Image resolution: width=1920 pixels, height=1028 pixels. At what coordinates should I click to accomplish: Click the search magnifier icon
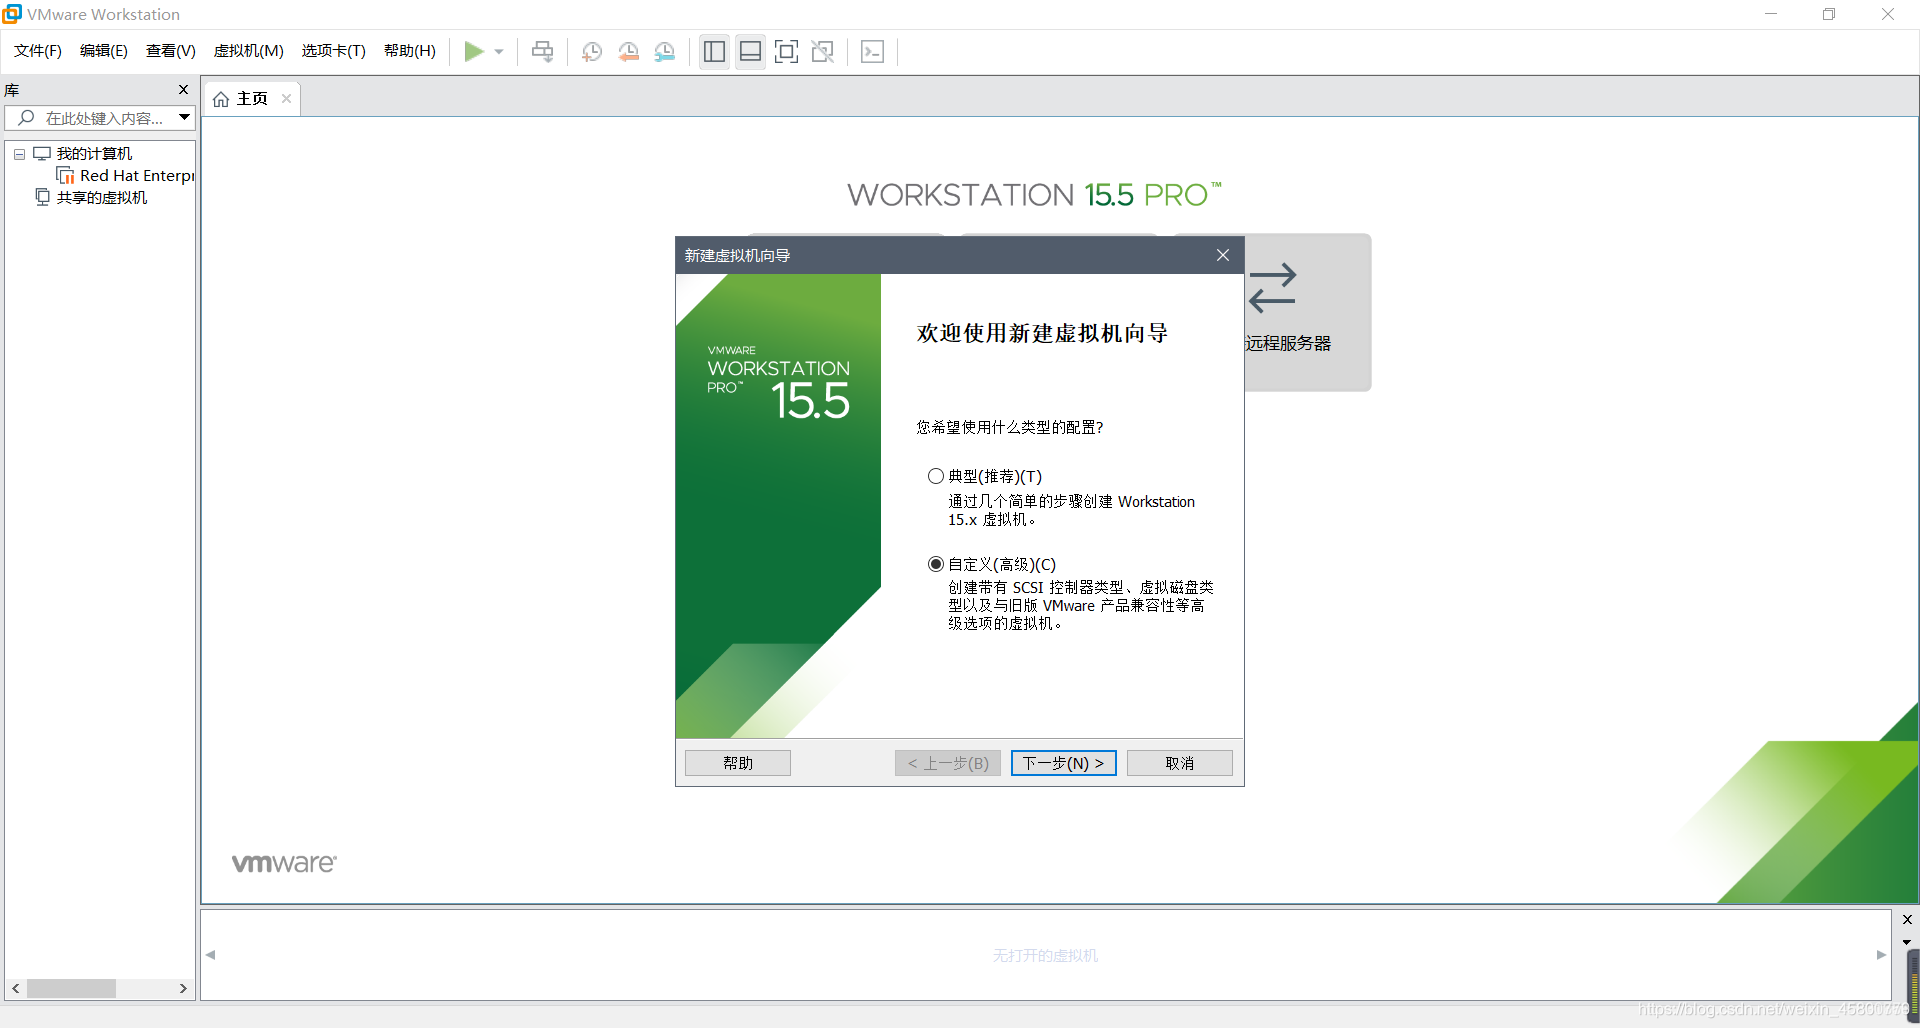pos(27,118)
